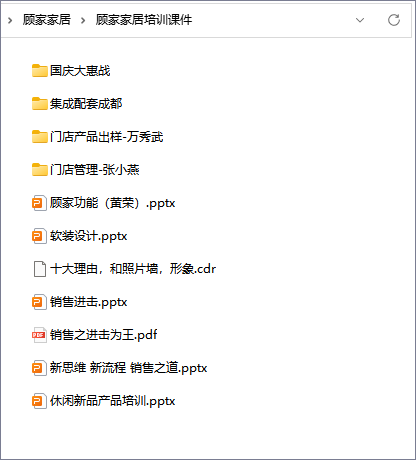This screenshot has height=460, width=416.
Task: Click PDF icon of 销售之进击为王.pdf
Action: [39, 335]
